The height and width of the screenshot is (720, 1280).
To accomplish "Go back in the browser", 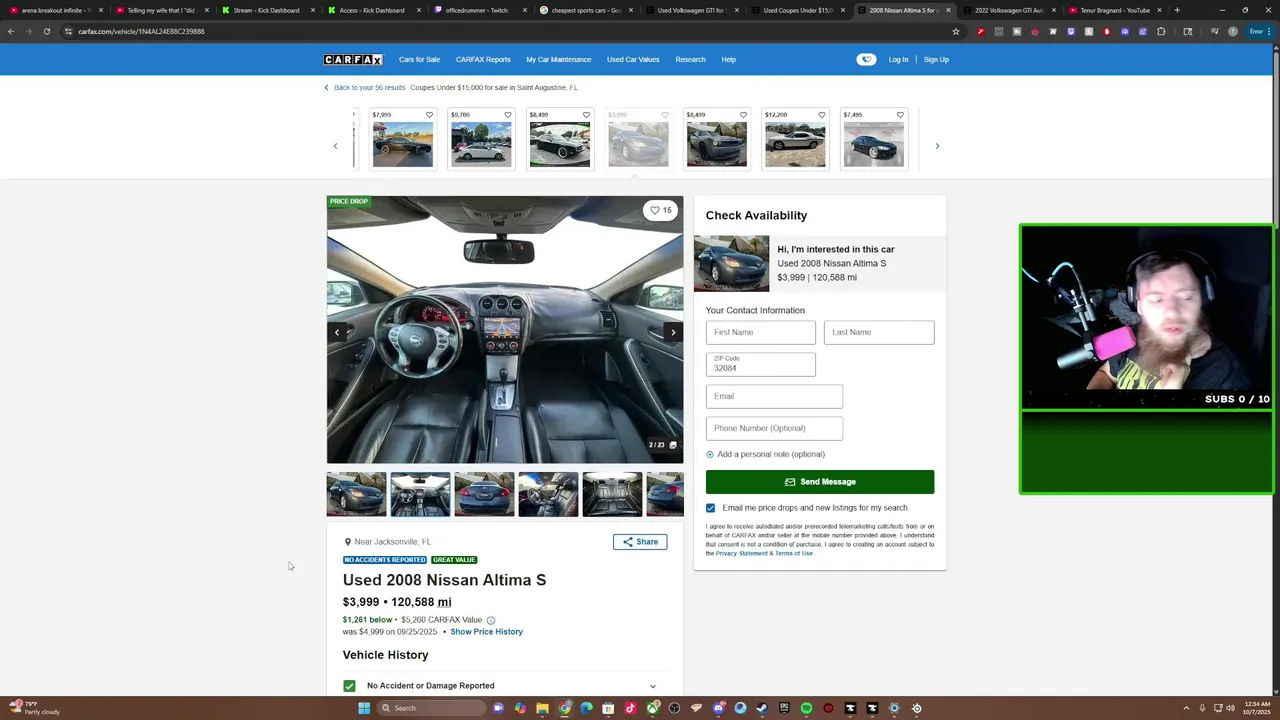I will coord(10,31).
